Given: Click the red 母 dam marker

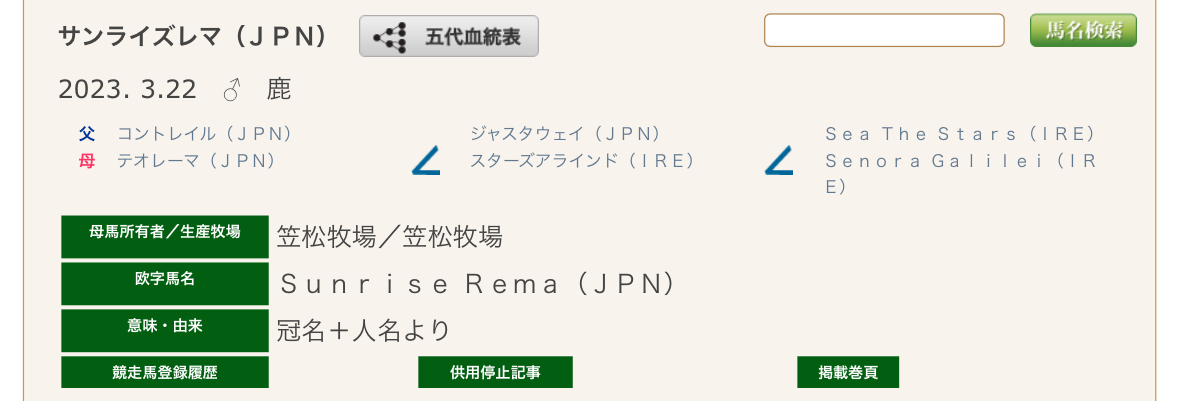Looking at the screenshot, I should click(87, 160).
